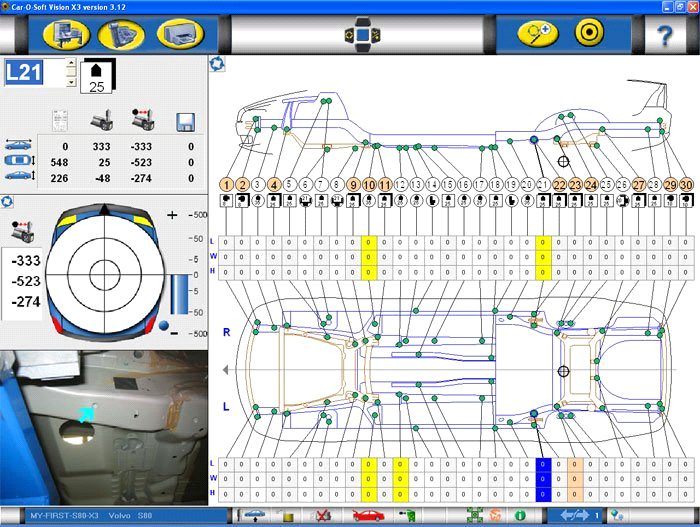The image size is (700, 527).
Task: Click the refresh icon above the vehicle diagram
Action: (x=216, y=64)
